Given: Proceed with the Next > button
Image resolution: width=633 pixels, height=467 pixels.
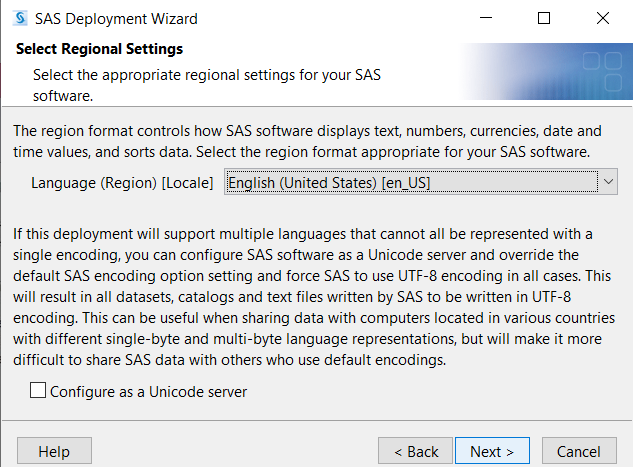Looking at the screenshot, I should [x=492, y=451].
